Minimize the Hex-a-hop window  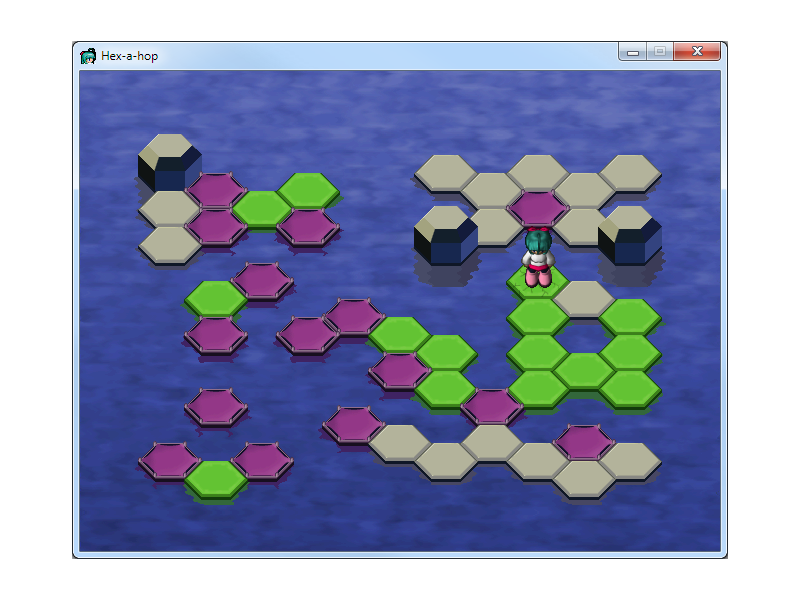click(632, 52)
